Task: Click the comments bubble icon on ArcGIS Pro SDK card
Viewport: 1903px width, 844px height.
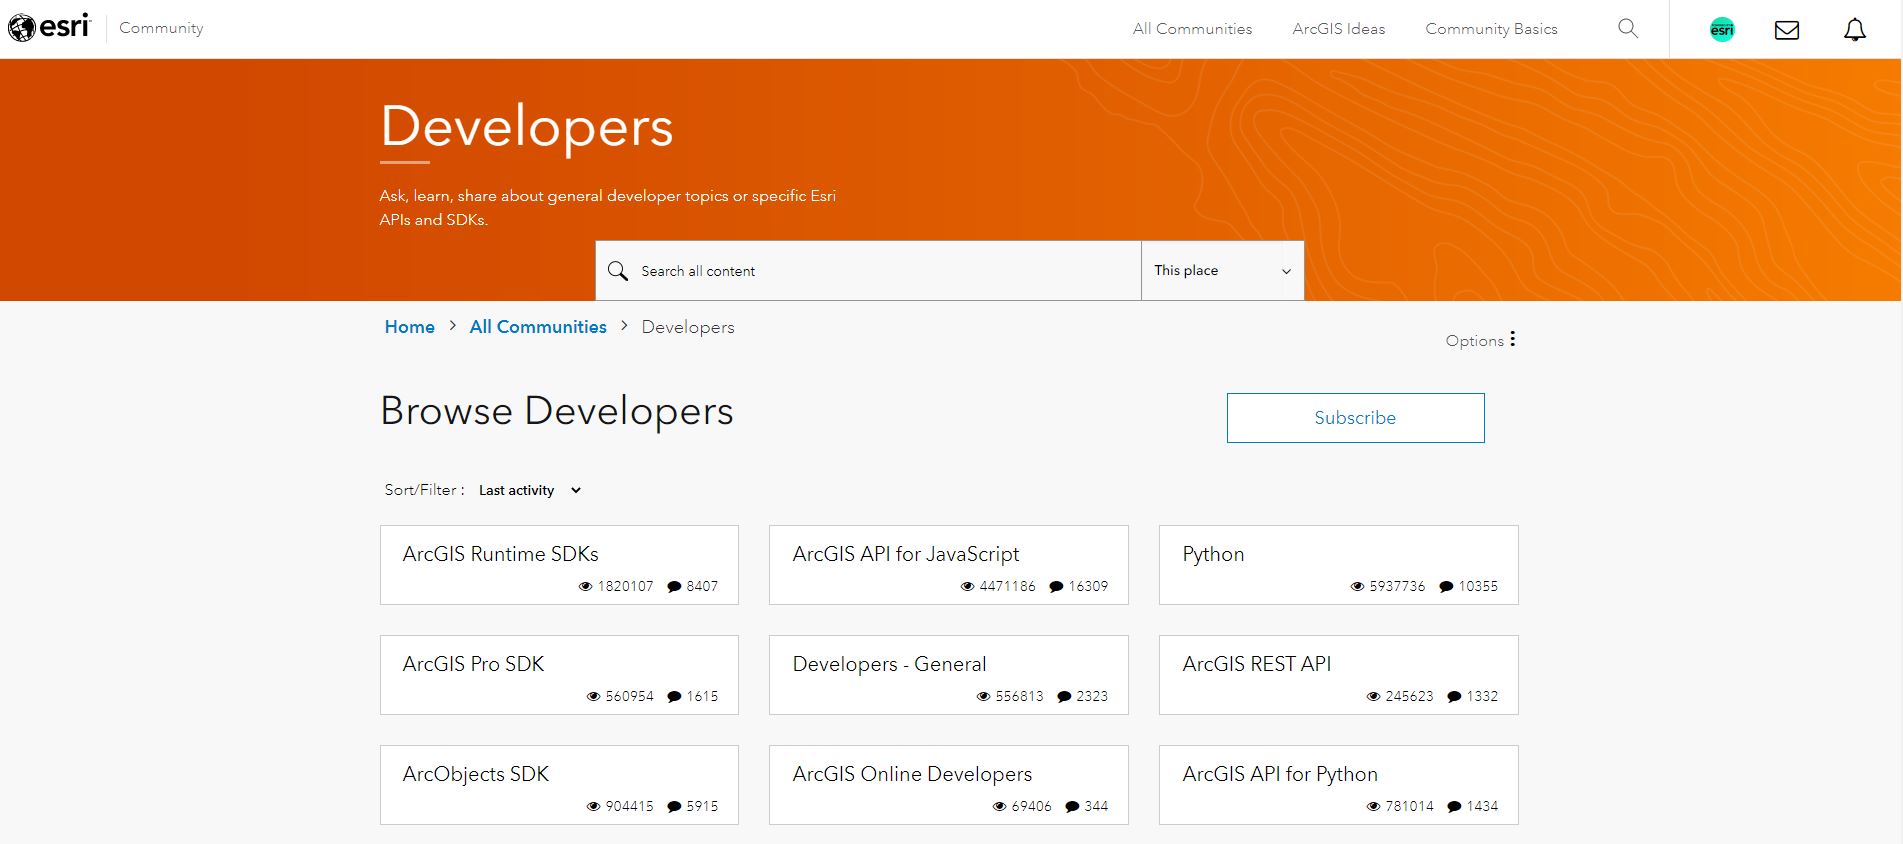Action: [x=674, y=697]
